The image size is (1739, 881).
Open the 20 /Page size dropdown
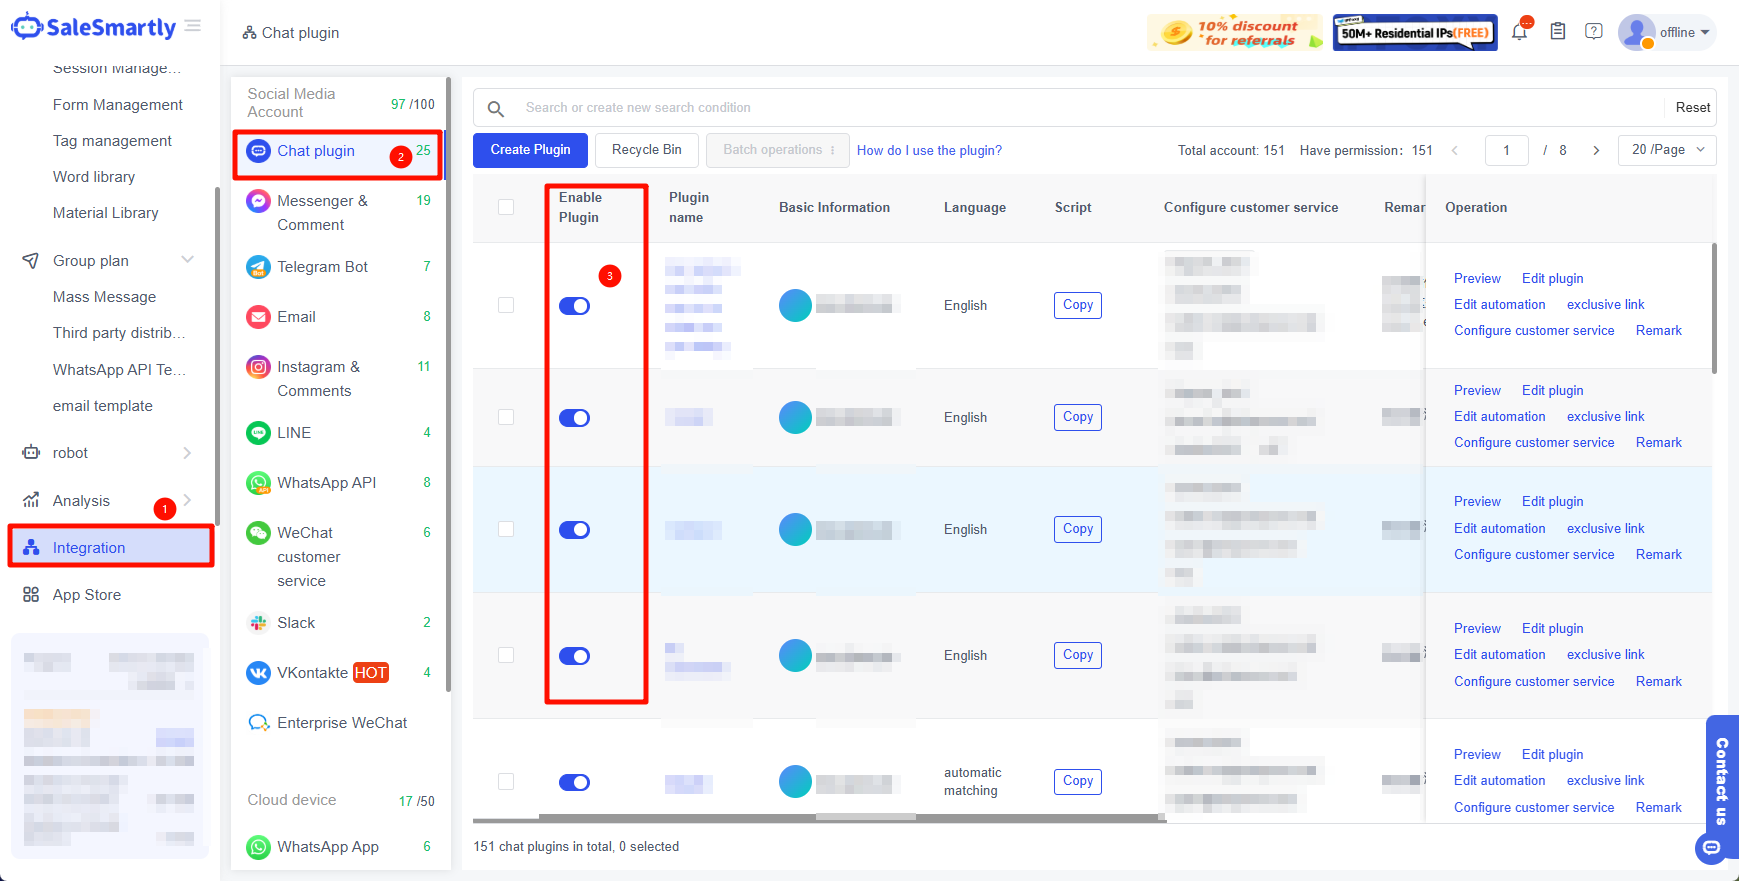(1666, 150)
